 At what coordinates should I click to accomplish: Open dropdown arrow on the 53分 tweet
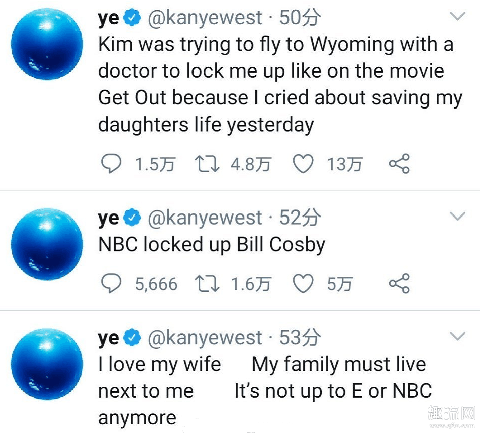pyautogui.click(x=457, y=336)
